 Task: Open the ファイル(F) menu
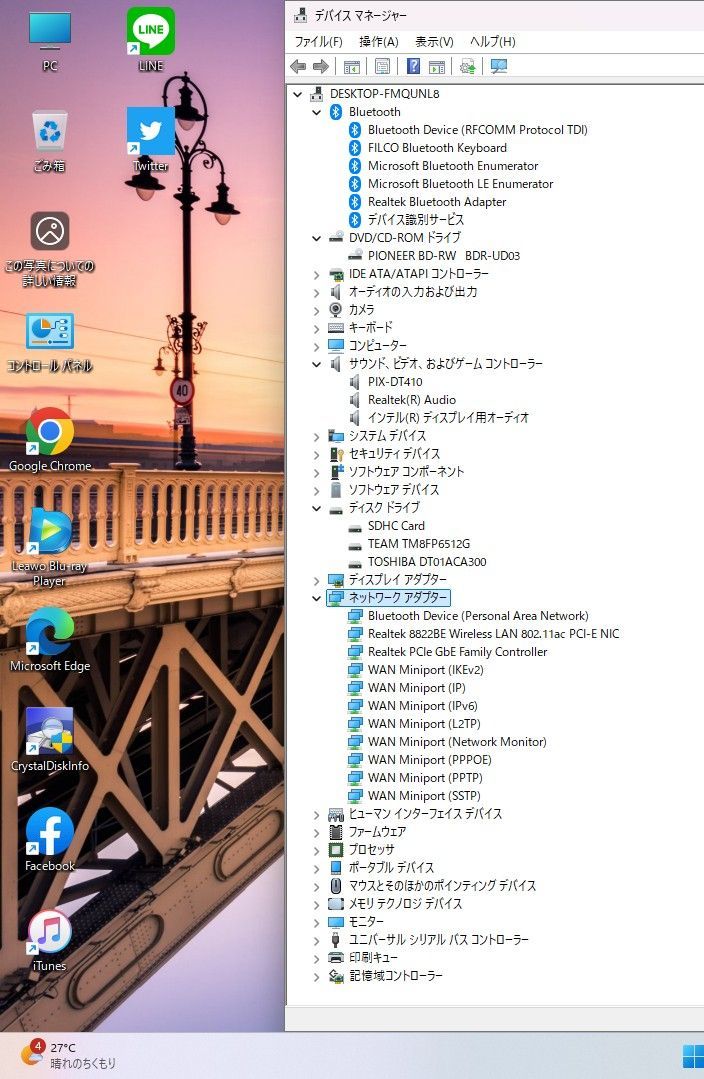[319, 41]
